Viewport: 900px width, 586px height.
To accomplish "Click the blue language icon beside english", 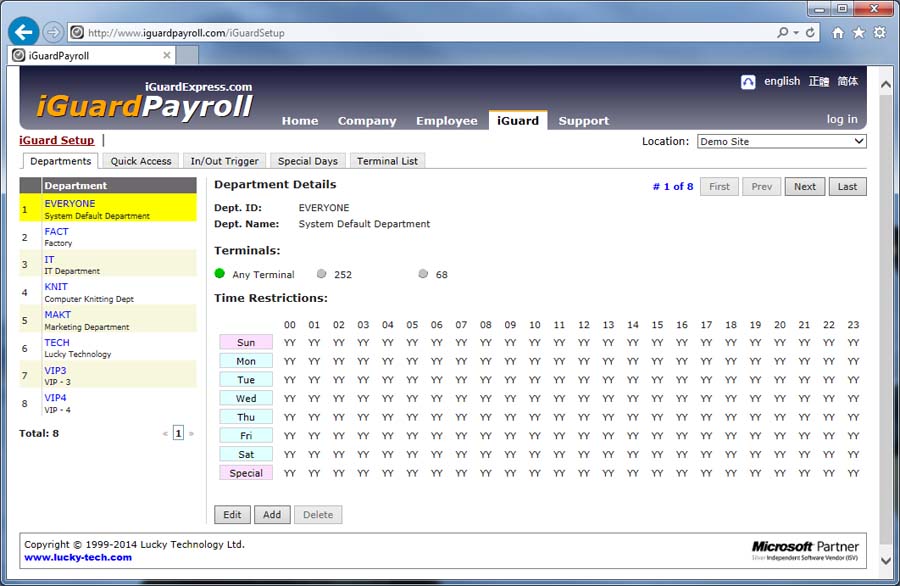I will (x=748, y=82).
